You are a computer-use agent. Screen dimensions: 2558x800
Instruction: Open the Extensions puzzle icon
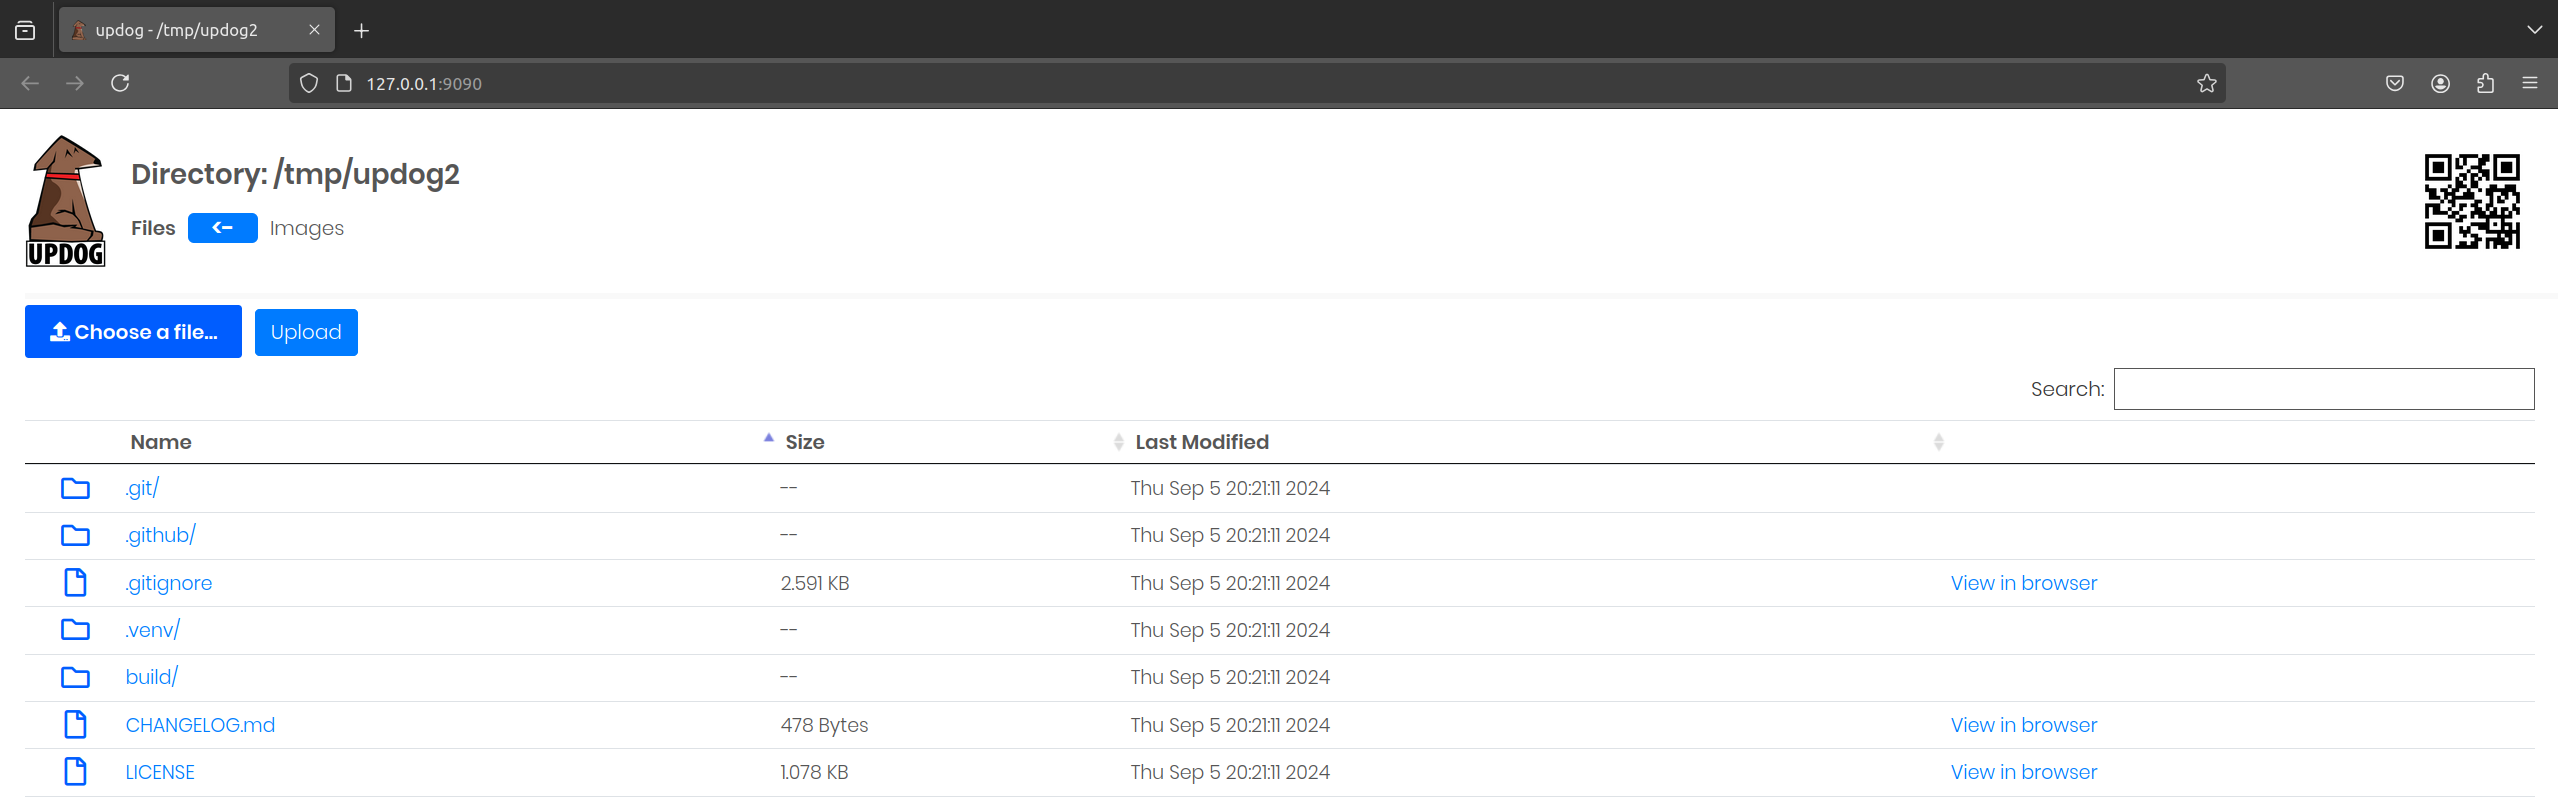(2485, 83)
